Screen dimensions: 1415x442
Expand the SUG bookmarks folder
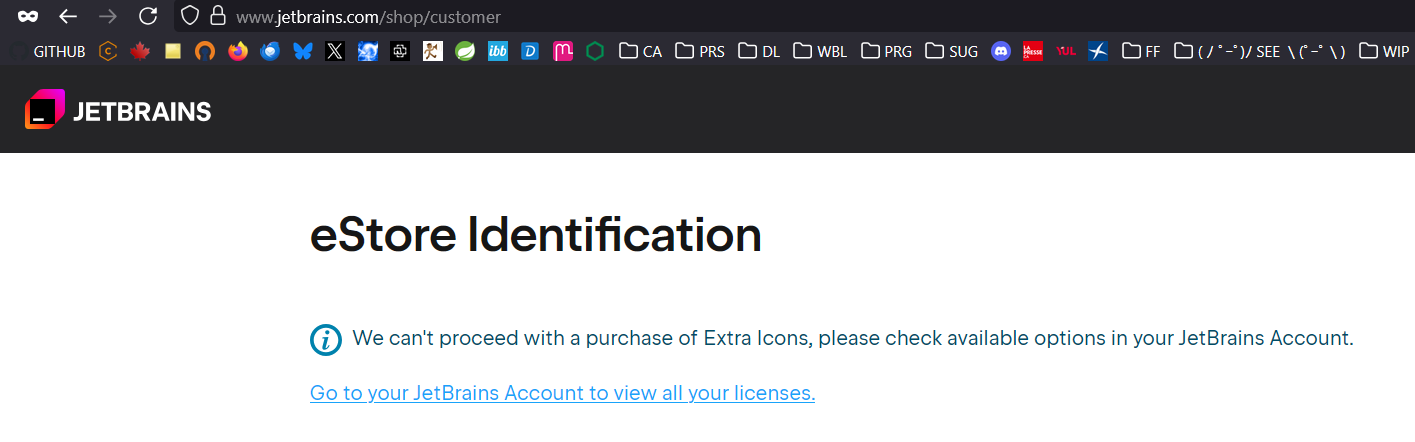(x=951, y=51)
